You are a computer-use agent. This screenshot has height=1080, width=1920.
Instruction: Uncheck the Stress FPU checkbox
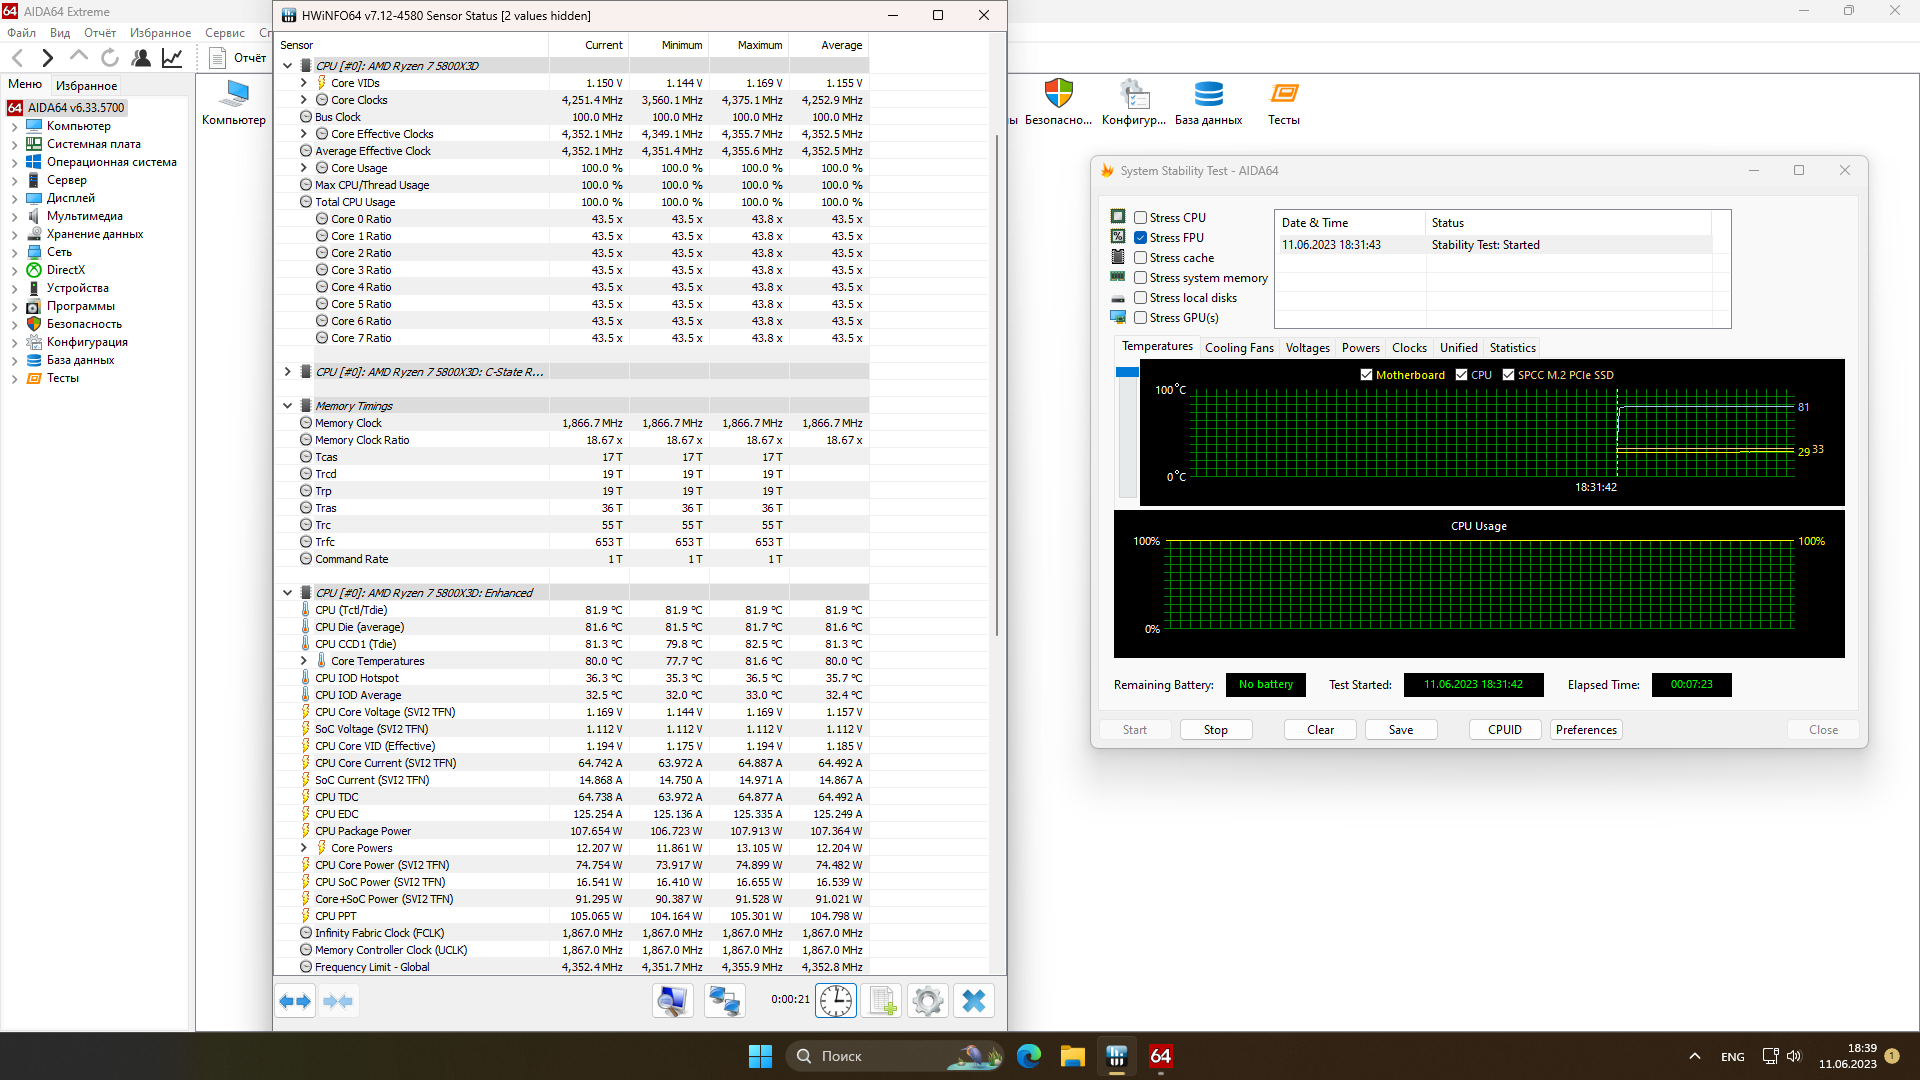click(x=1140, y=237)
